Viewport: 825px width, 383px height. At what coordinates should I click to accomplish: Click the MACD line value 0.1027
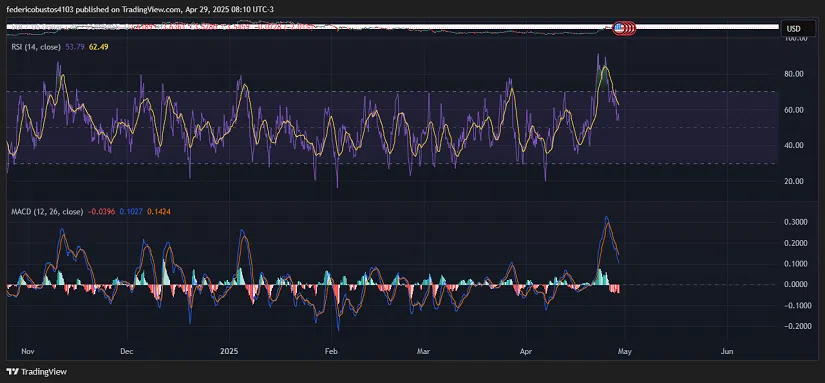[131, 211]
